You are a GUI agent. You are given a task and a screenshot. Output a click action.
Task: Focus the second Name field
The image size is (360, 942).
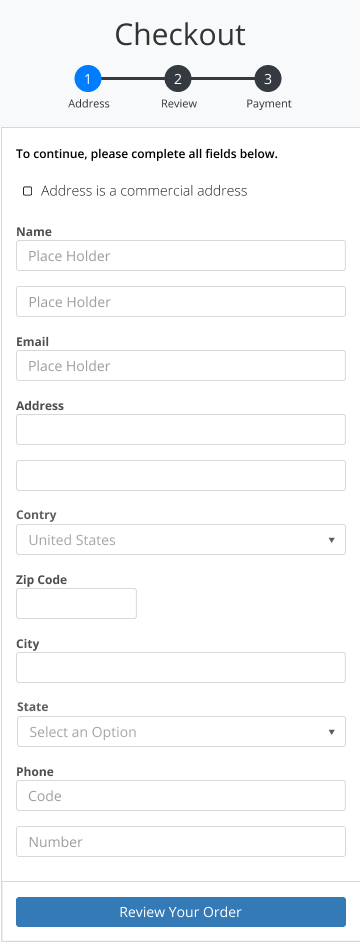(x=181, y=302)
